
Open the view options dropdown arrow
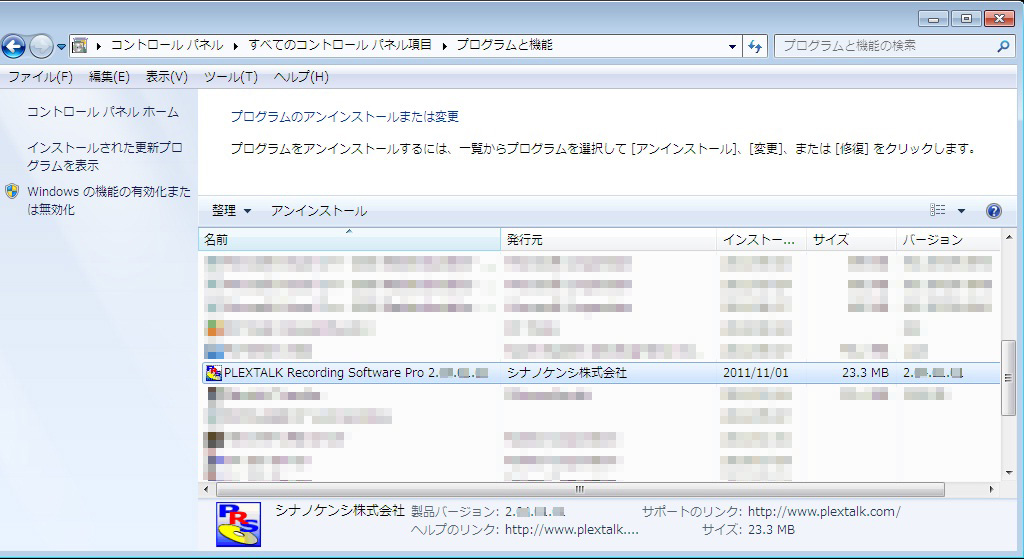click(961, 211)
